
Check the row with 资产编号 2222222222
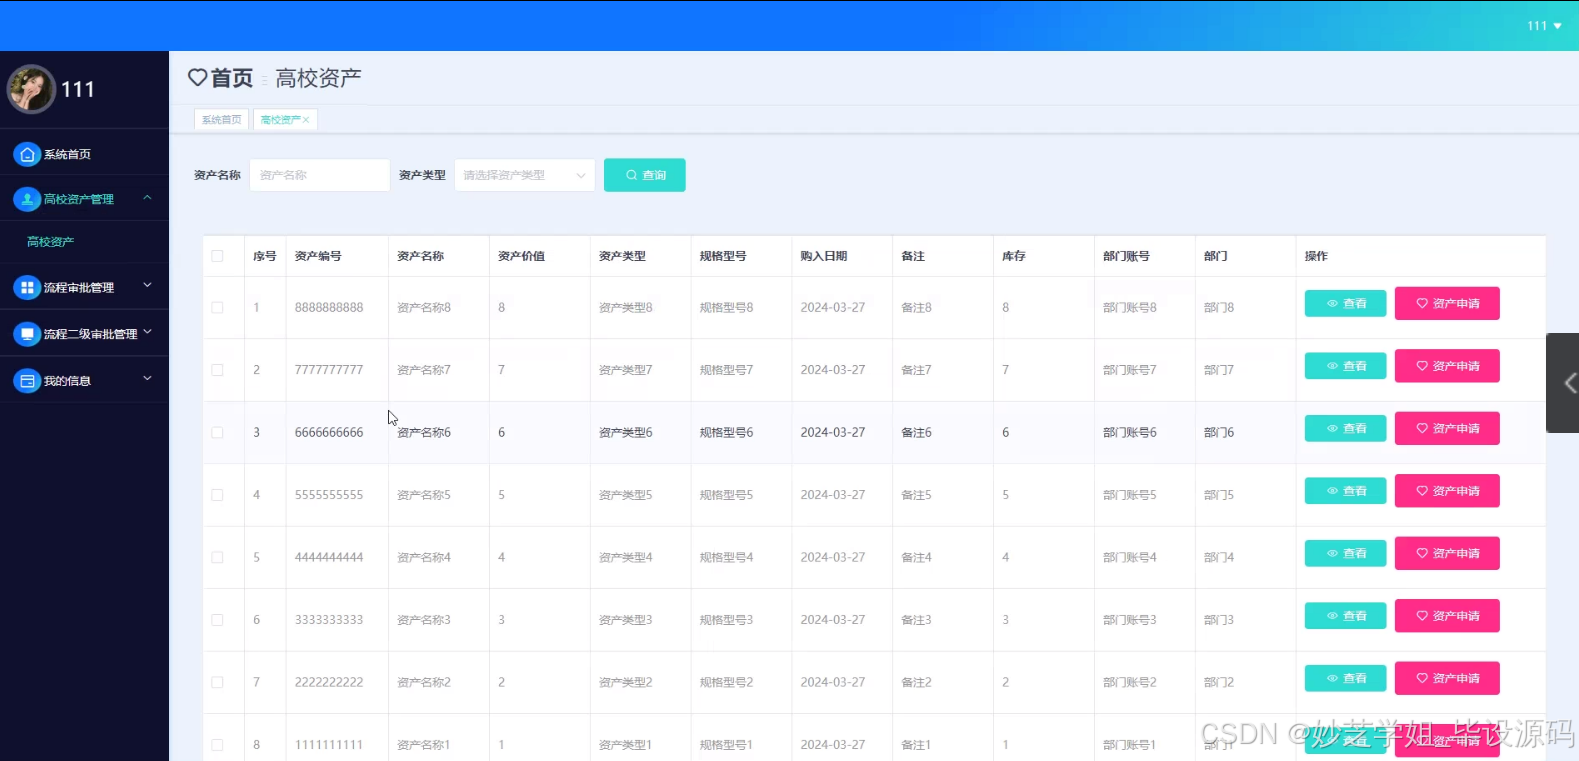point(217,683)
